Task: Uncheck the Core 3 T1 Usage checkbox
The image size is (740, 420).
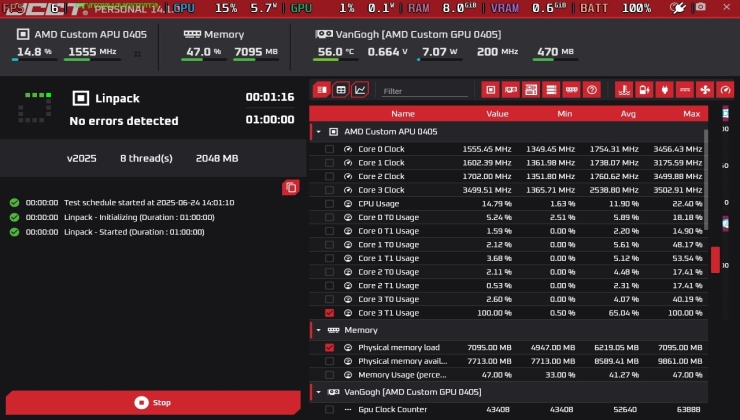Action: tap(330, 313)
